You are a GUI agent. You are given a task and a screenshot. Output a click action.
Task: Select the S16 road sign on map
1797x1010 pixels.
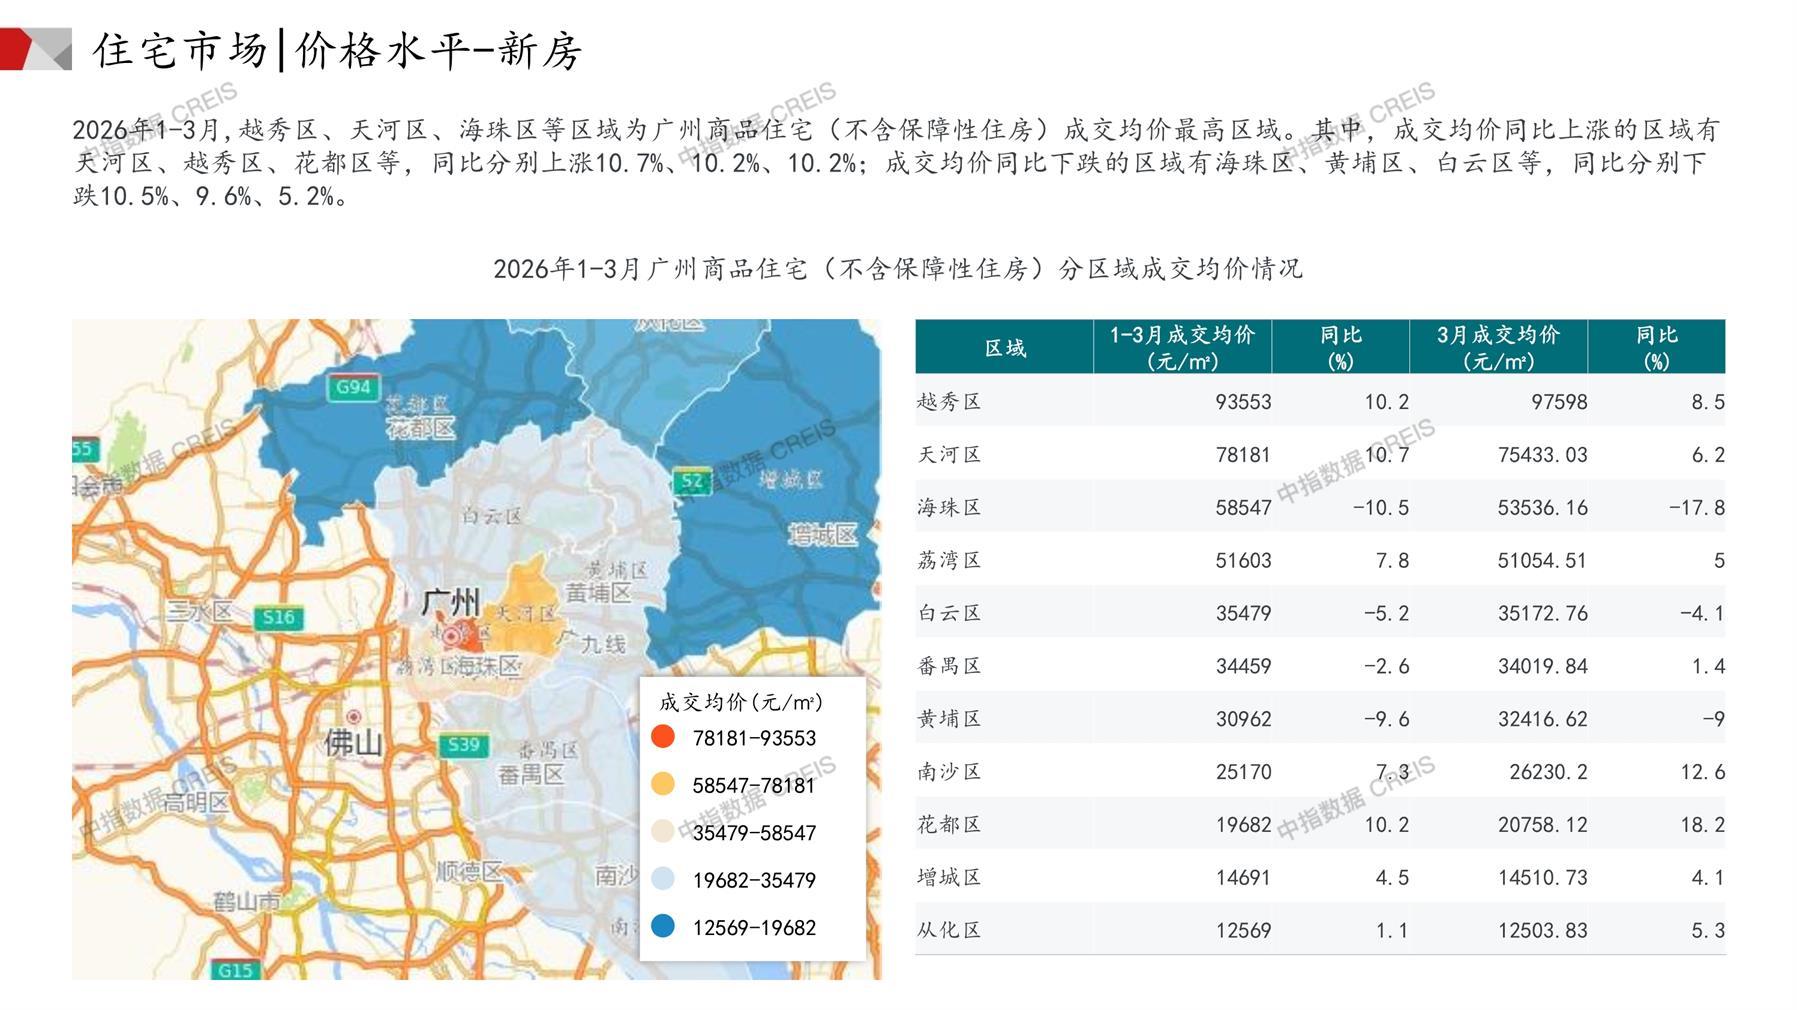pyautogui.click(x=278, y=617)
